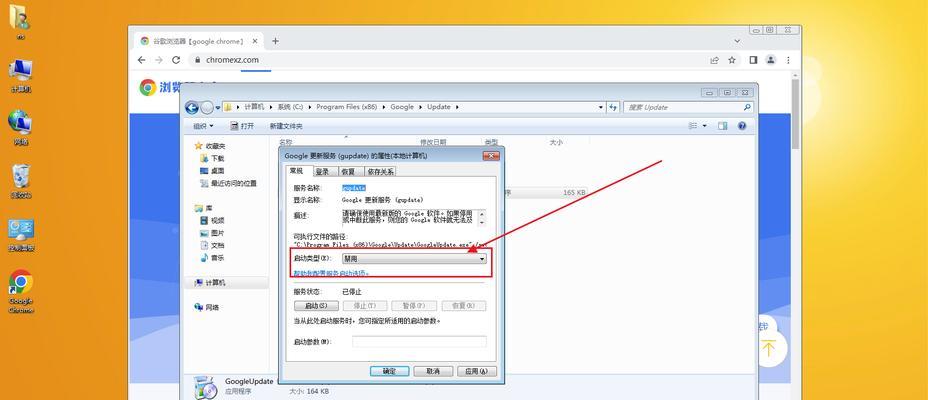Select 文档 library in navigation pane
The width and height of the screenshot is (928, 400).
(x=212, y=245)
